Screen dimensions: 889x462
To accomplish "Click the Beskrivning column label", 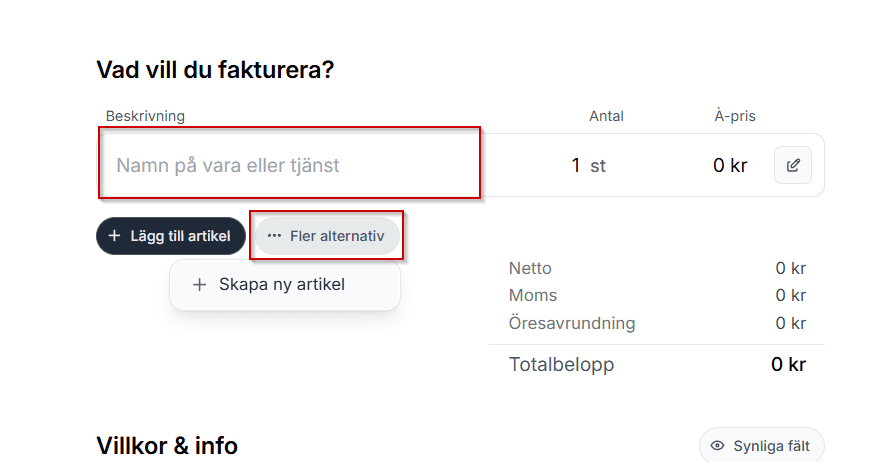I will click(x=145, y=116).
